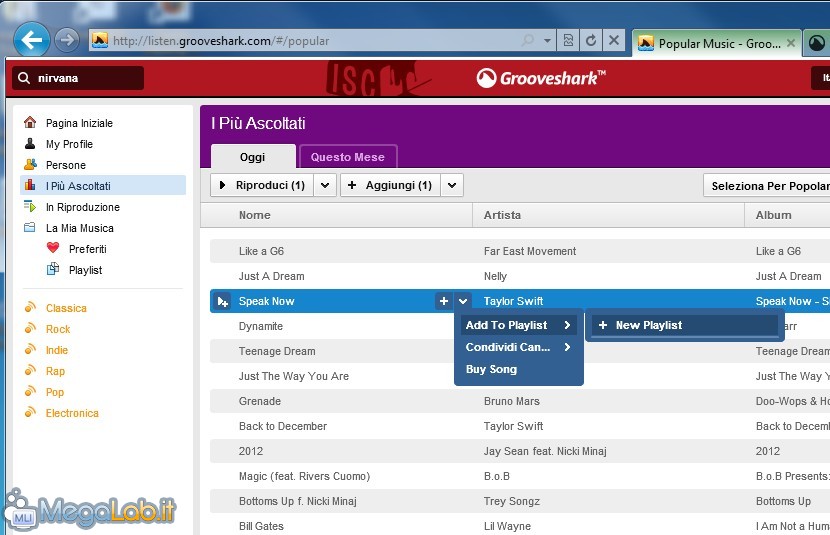Select the song Dynamite
Screen dimensions: 830x535
point(261,326)
